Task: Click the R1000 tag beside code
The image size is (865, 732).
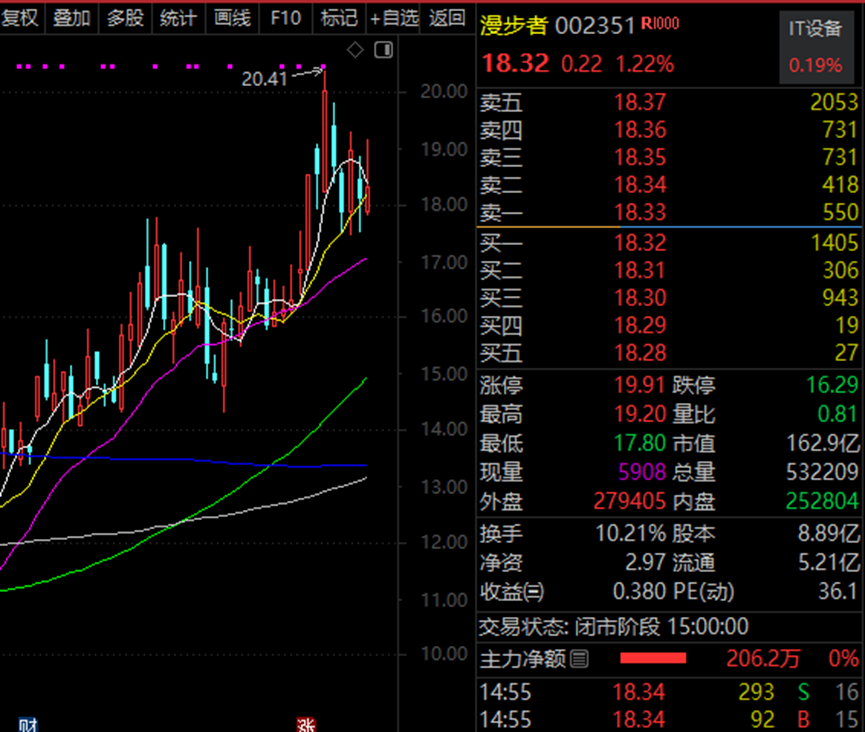Action: click(x=660, y=23)
